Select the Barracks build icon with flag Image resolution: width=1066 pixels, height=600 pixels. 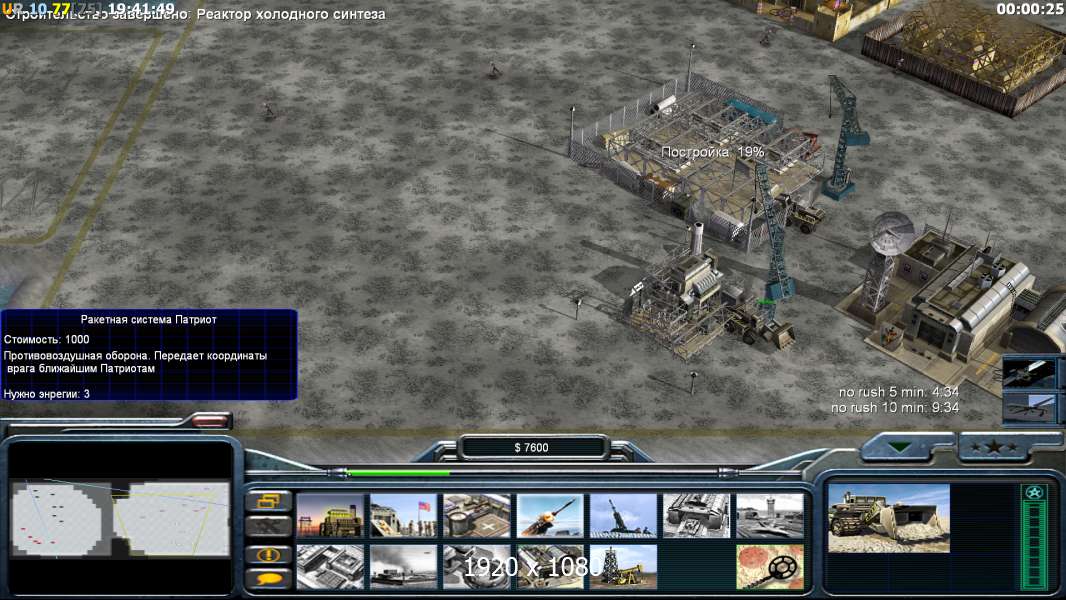(x=403, y=516)
